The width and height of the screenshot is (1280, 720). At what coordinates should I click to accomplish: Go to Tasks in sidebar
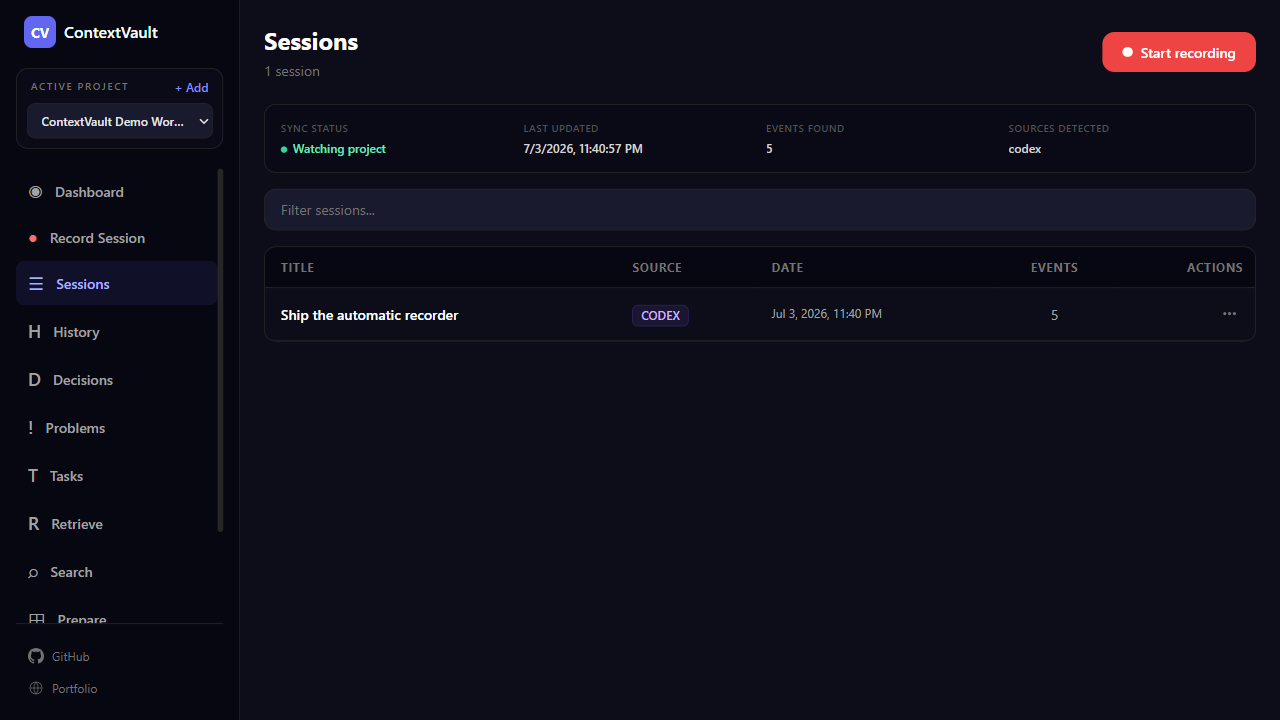tap(117, 476)
